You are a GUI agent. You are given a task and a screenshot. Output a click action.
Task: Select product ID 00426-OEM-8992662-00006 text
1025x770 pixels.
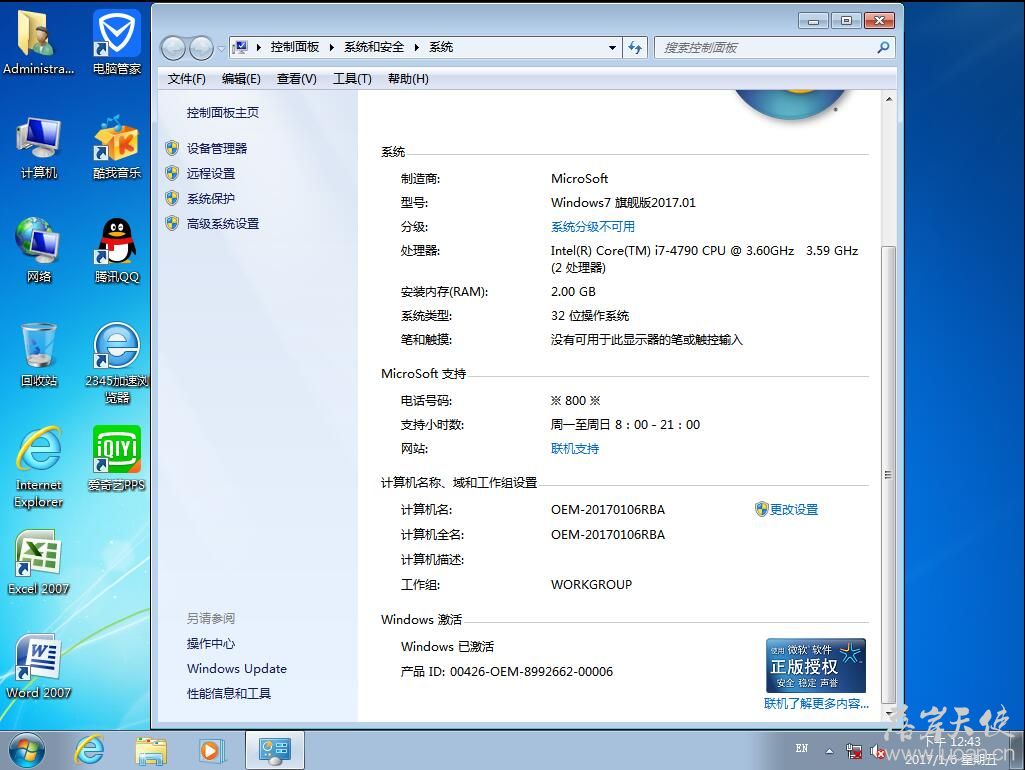(531, 672)
